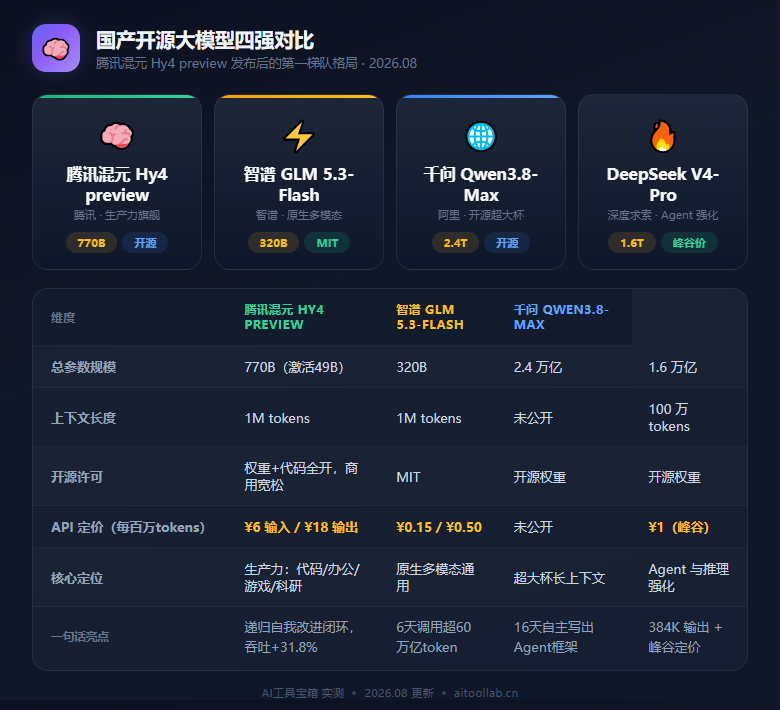Click 未公开 in the 上下文长度 row
The image size is (780, 710).
pos(533,418)
